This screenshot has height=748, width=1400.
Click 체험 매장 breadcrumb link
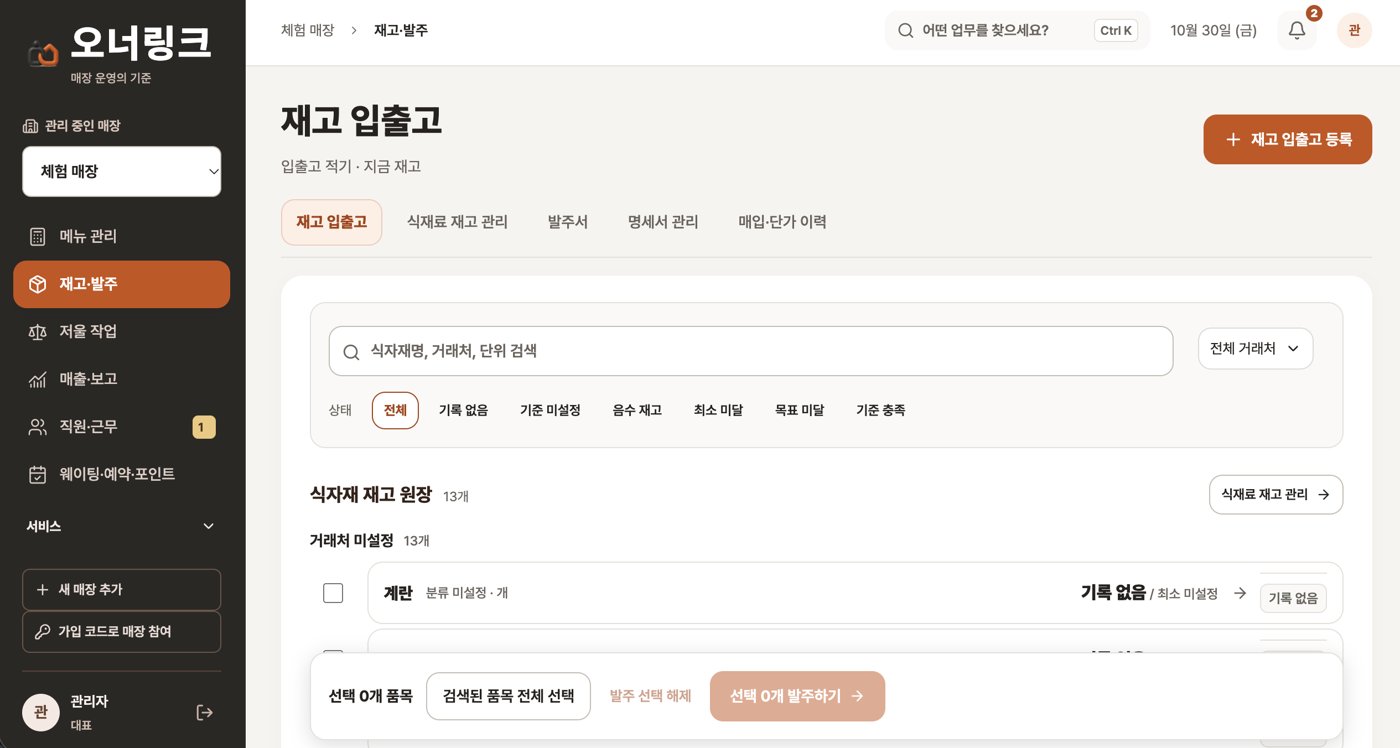[307, 30]
